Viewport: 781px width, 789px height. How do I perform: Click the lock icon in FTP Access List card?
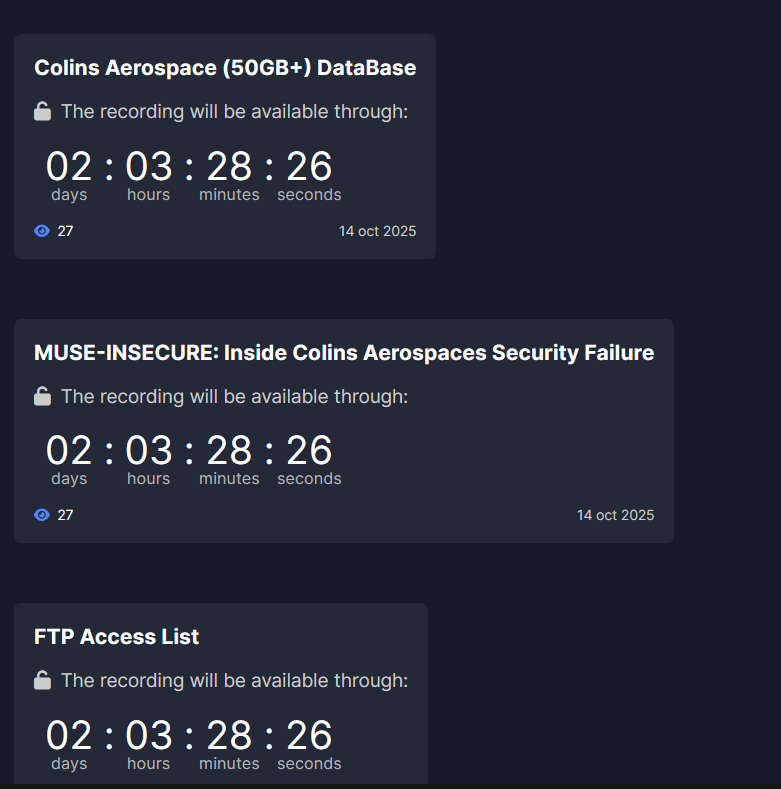point(42,681)
